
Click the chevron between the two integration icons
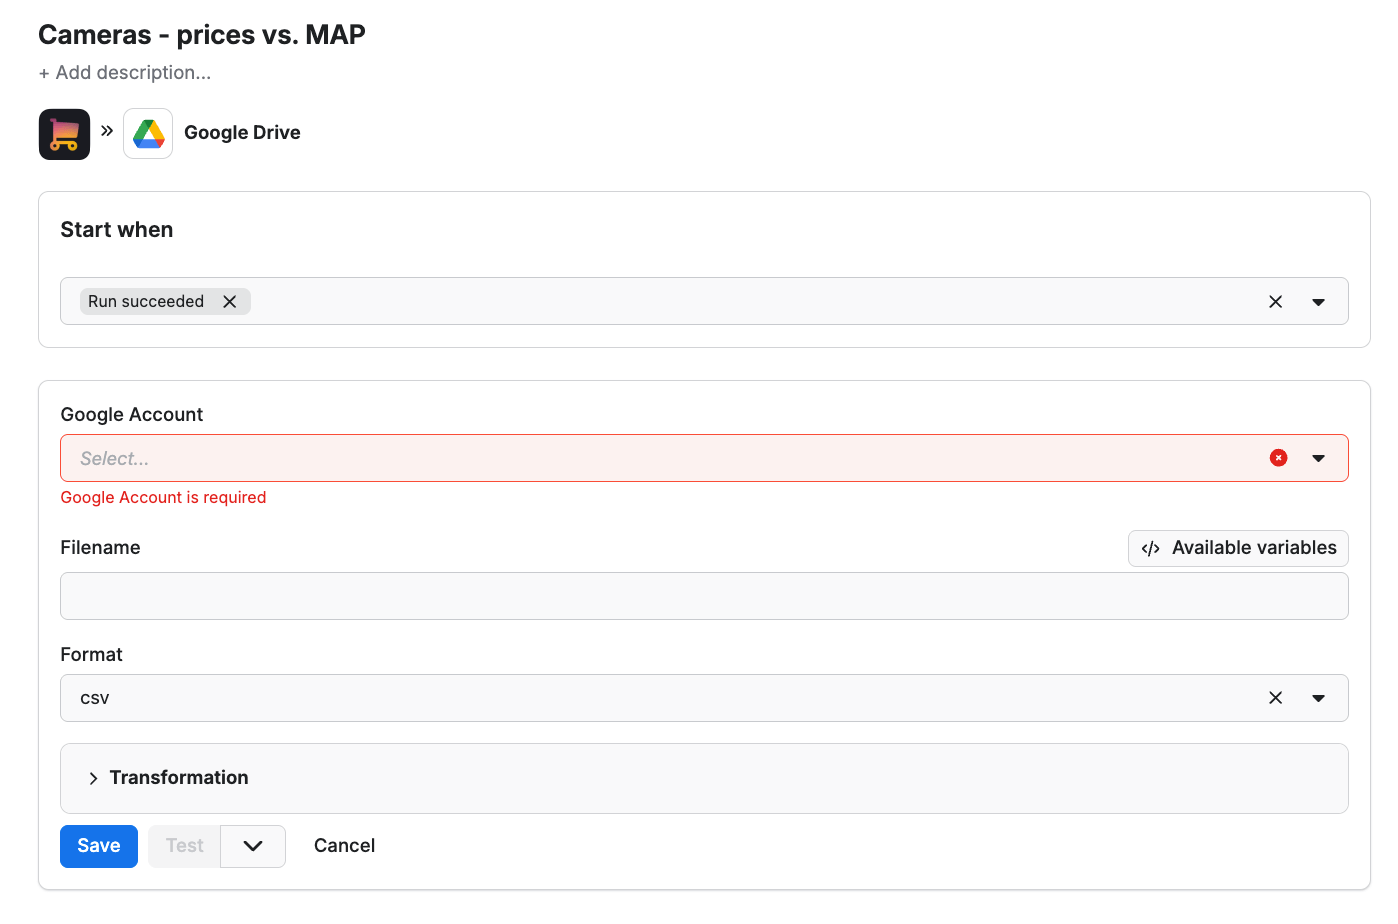point(105,129)
